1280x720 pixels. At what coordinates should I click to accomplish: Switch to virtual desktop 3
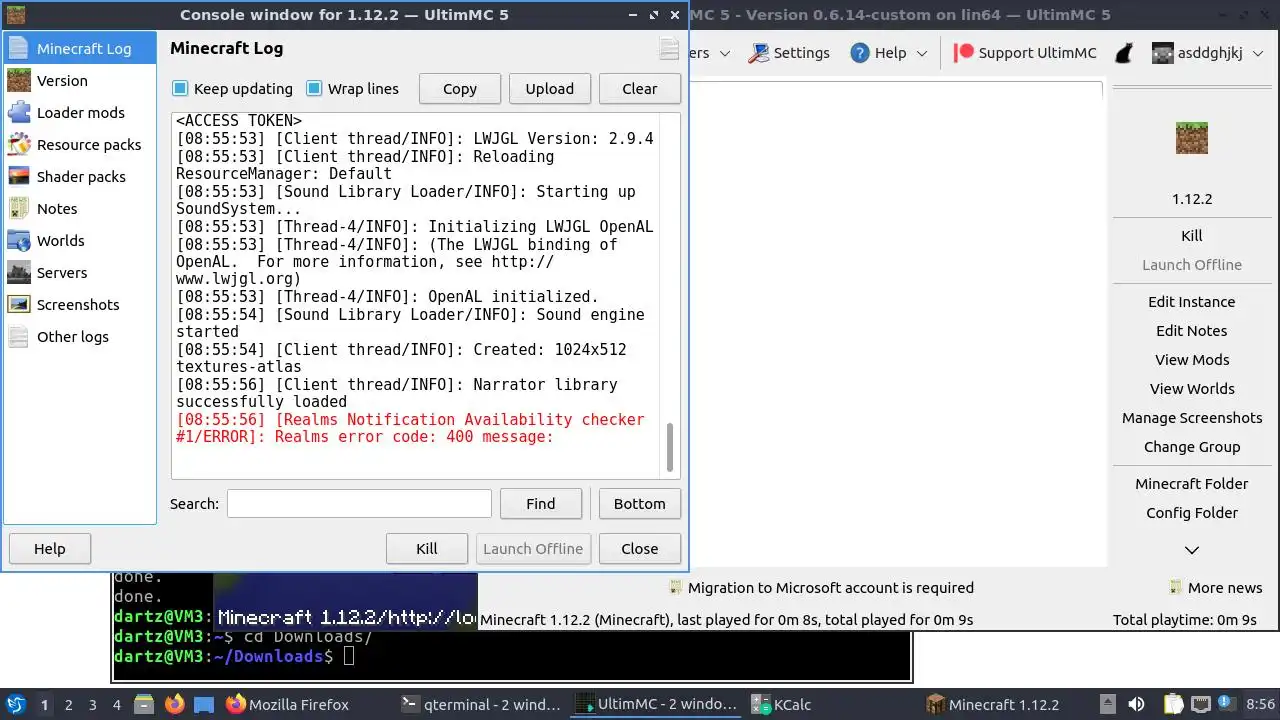click(92, 705)
